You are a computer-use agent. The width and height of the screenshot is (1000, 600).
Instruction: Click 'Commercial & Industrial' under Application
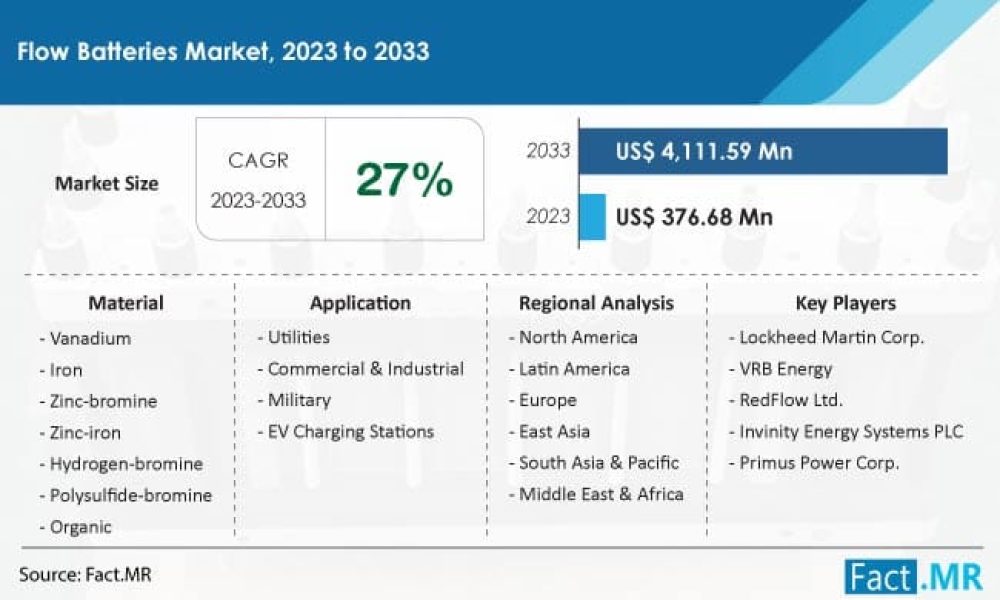click(x=365, y=369)
